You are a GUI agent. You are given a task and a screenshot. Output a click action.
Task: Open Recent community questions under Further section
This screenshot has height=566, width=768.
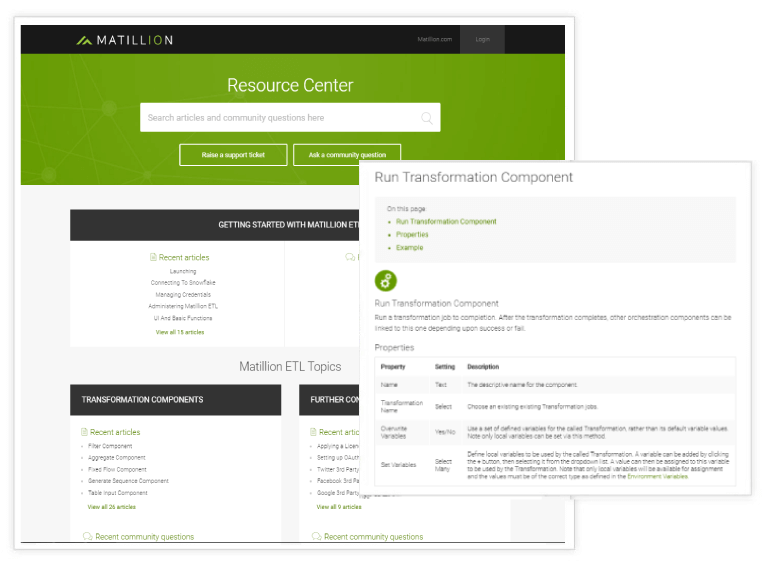(373, 537)
